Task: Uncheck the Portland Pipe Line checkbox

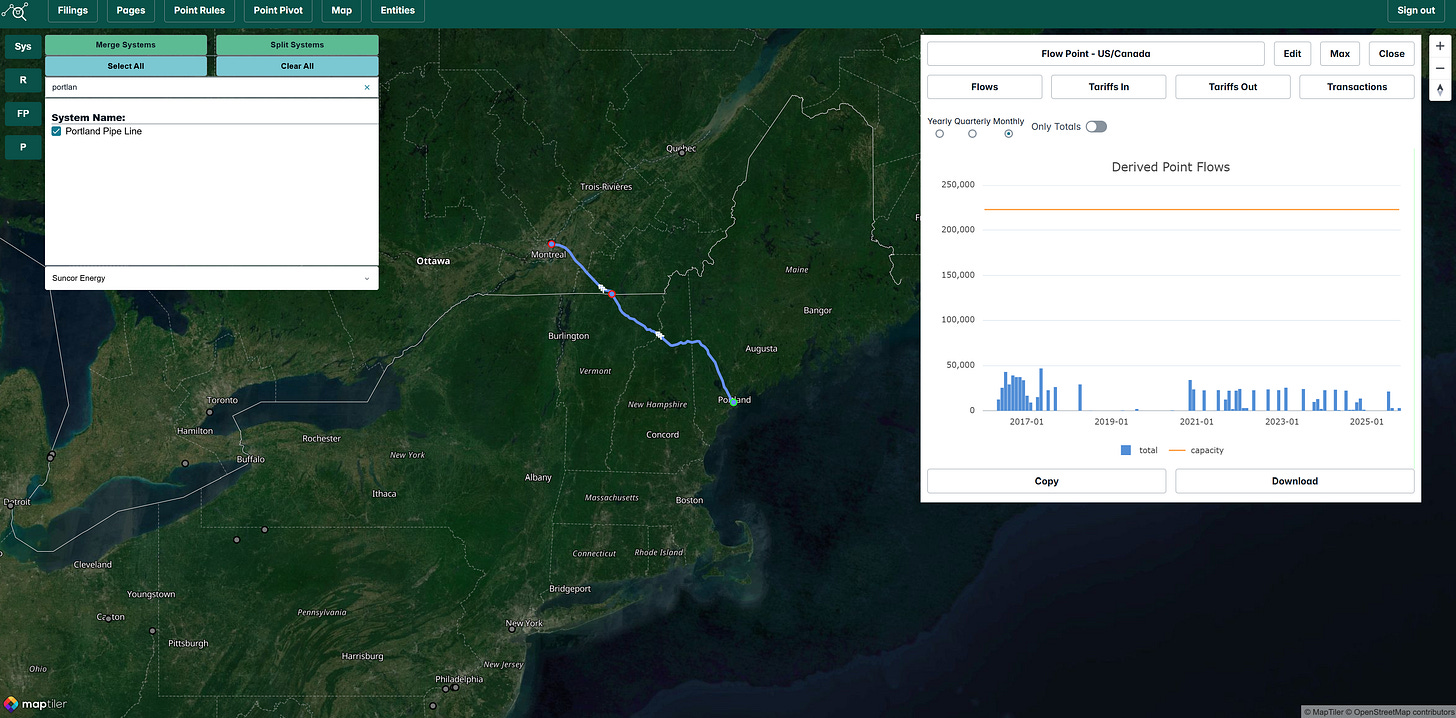Action: coord(57,131)
